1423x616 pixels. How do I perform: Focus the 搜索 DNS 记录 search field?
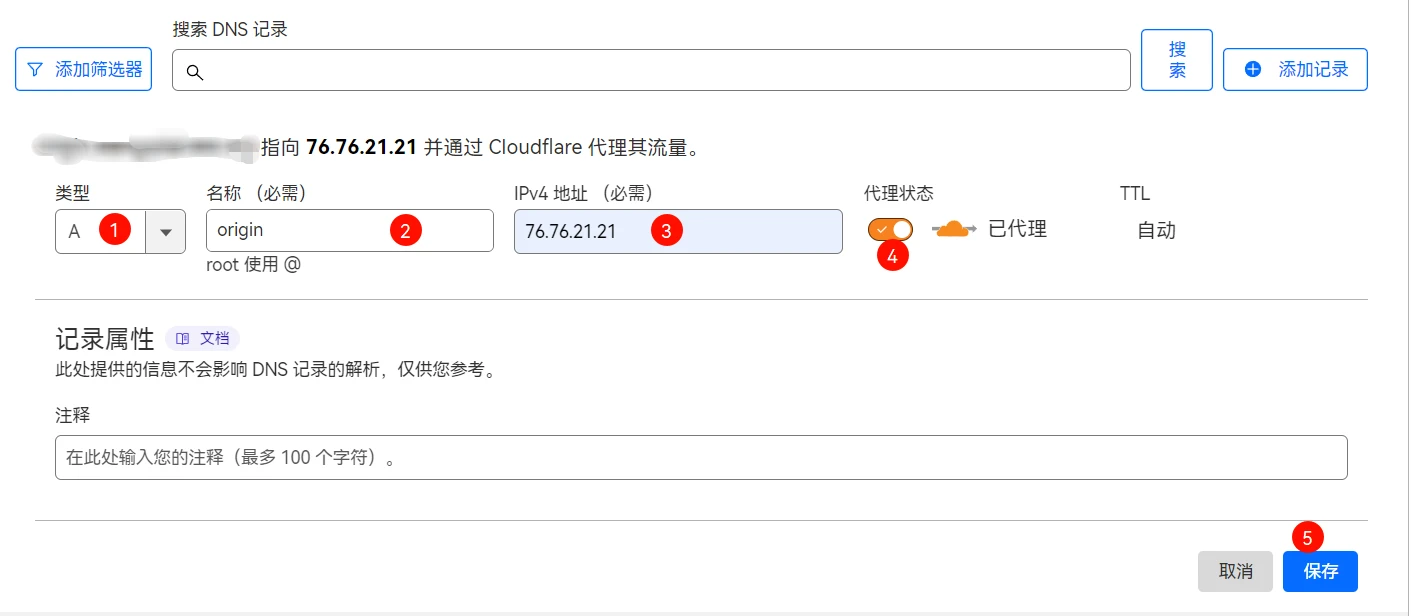coord(651,70)
